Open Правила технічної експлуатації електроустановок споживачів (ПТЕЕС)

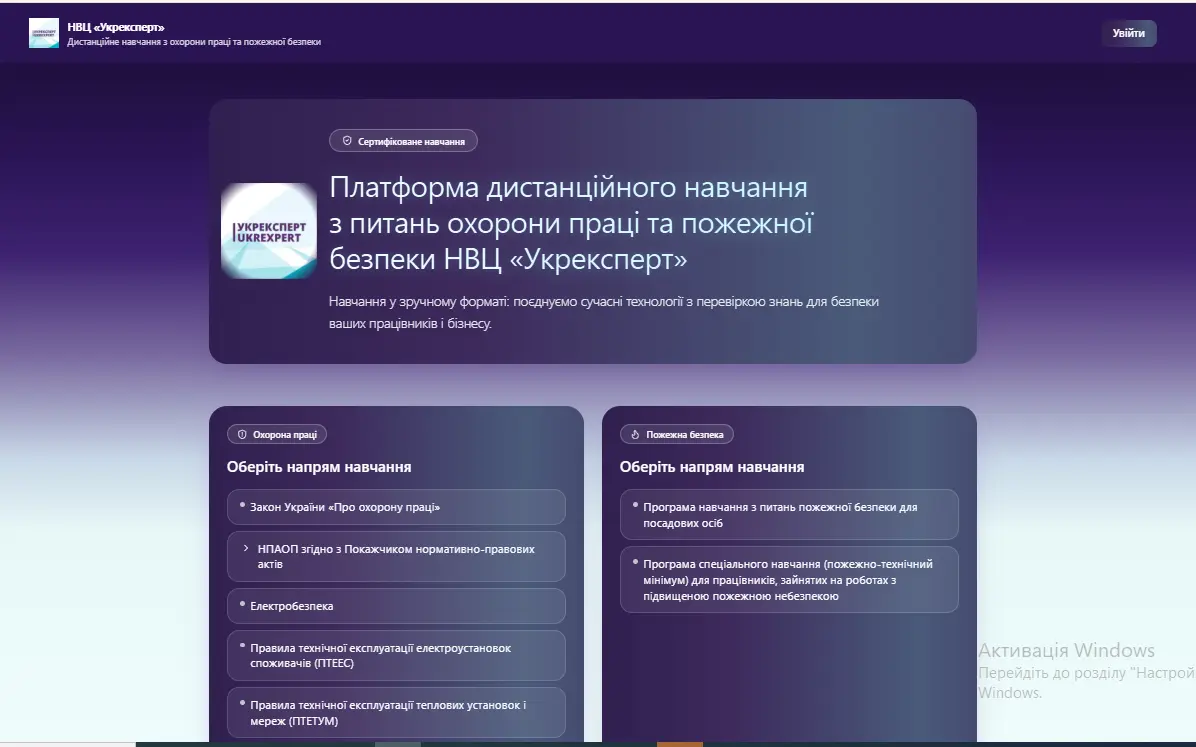396,655
